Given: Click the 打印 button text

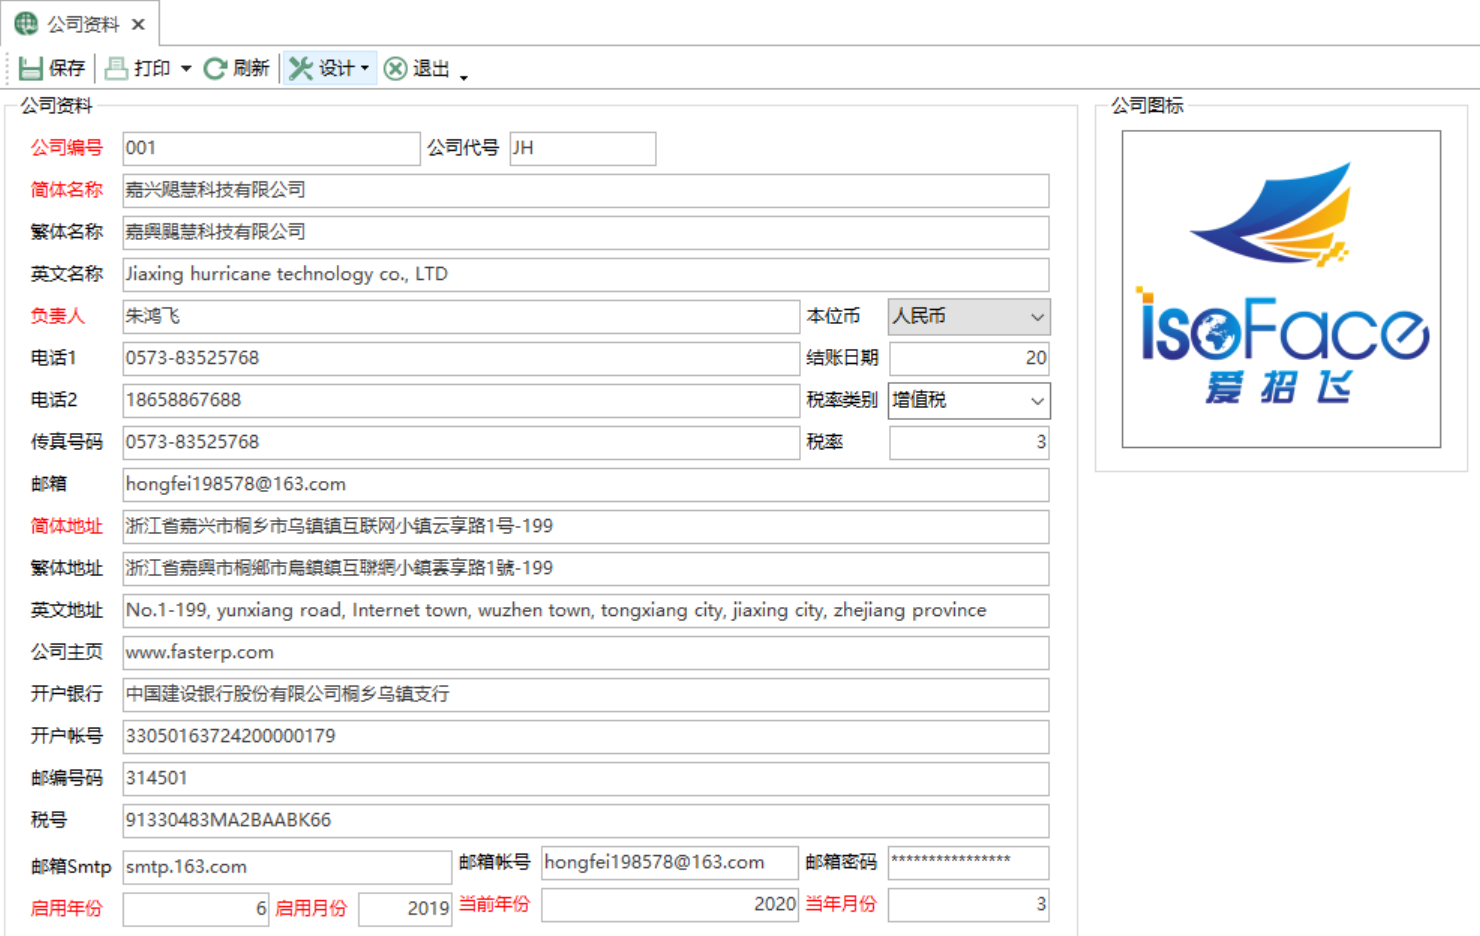Looking at the screenshot, I should (x=152, y=68).
